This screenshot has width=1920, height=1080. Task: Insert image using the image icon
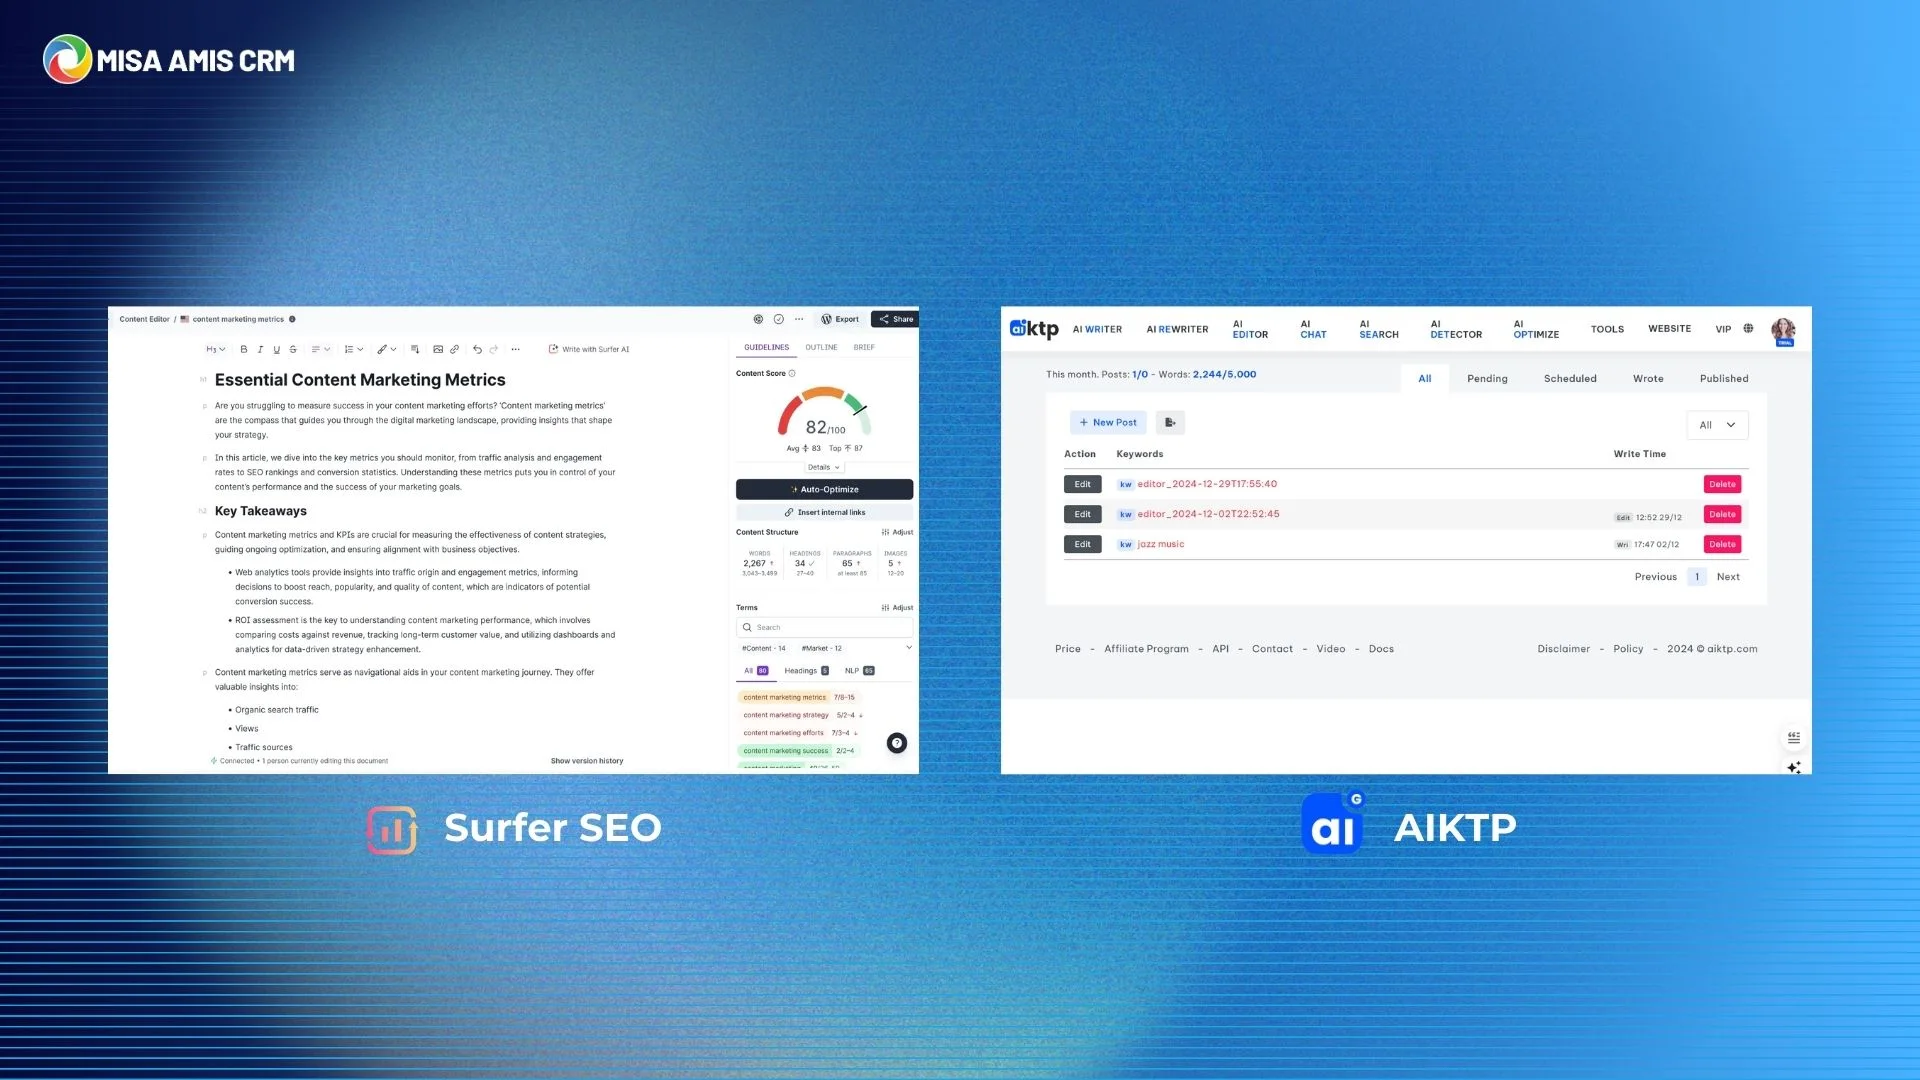coord(438,350)
